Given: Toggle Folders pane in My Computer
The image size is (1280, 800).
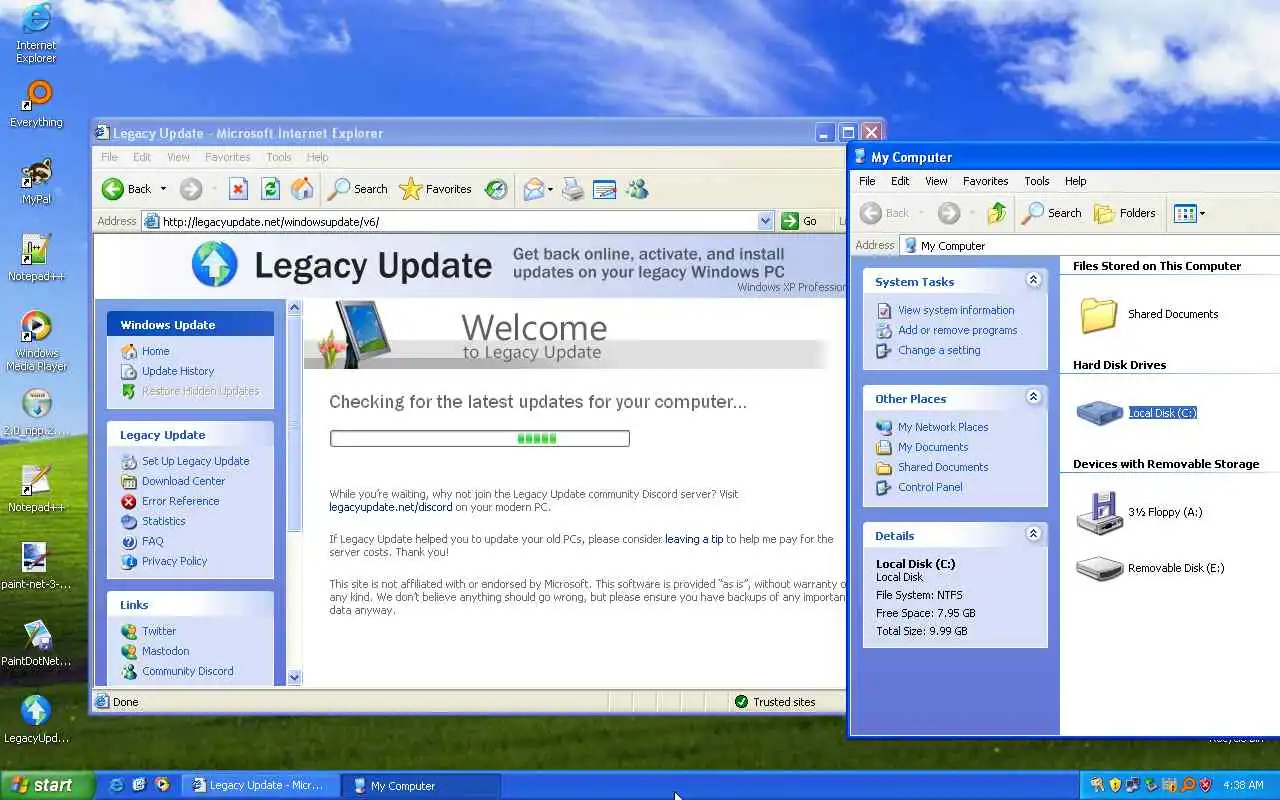Looking at the screenshot, I should (x=1125, y=213).
